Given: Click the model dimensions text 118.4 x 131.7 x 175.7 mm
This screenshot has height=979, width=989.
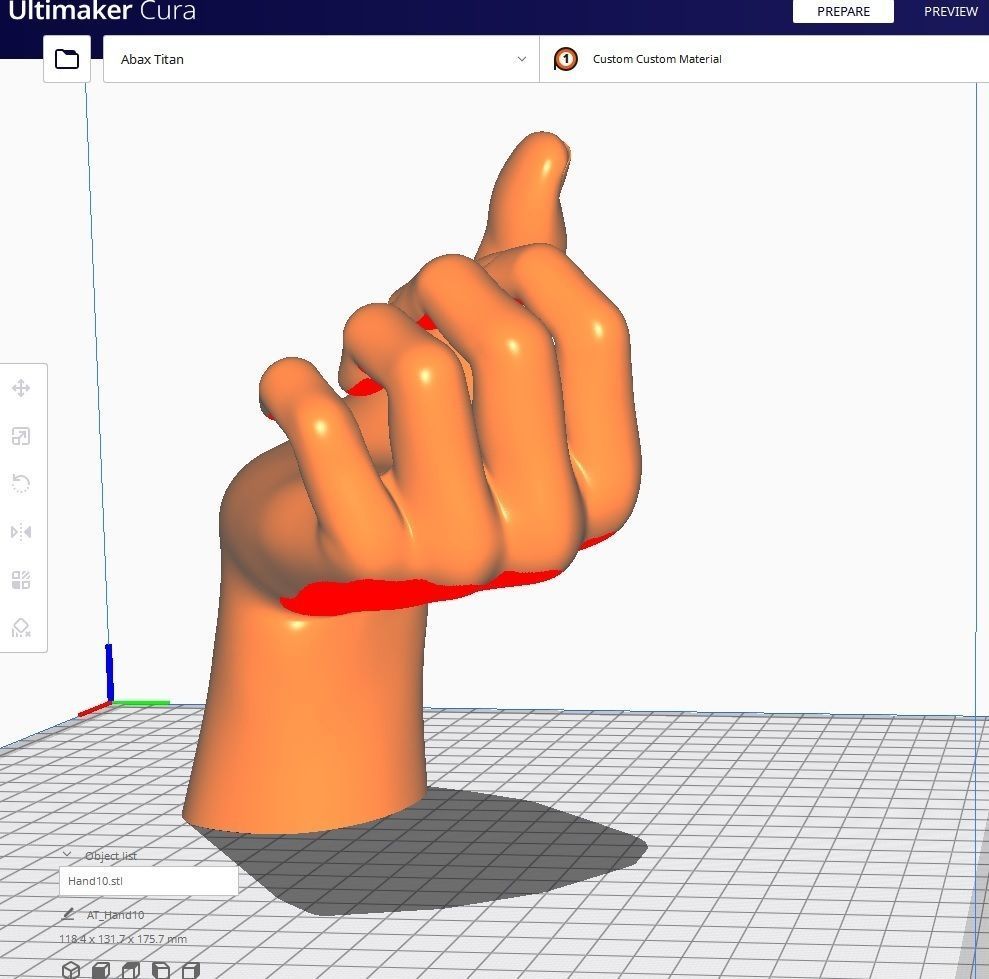Looking at the screenshot, I should tap(123, 939).
